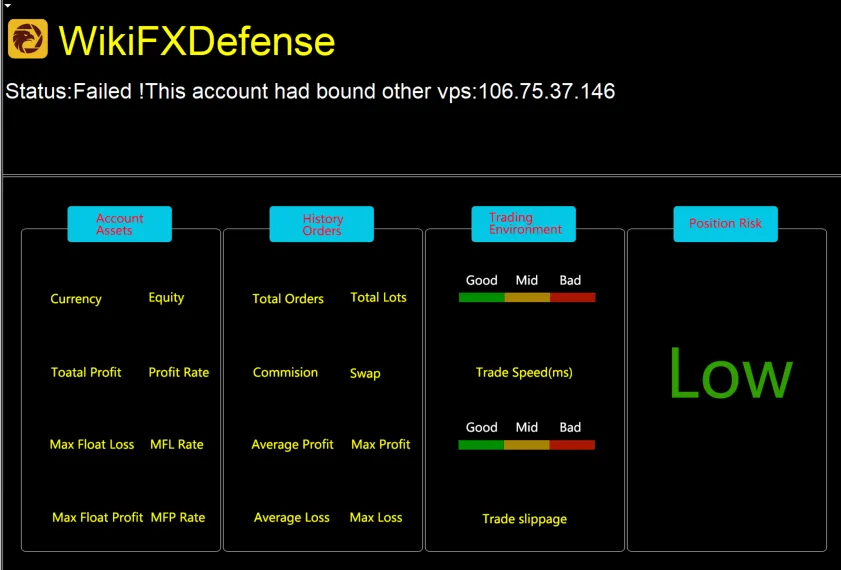Click the Low position risk indicator
841x570 pixels.
tap(731, 373)
